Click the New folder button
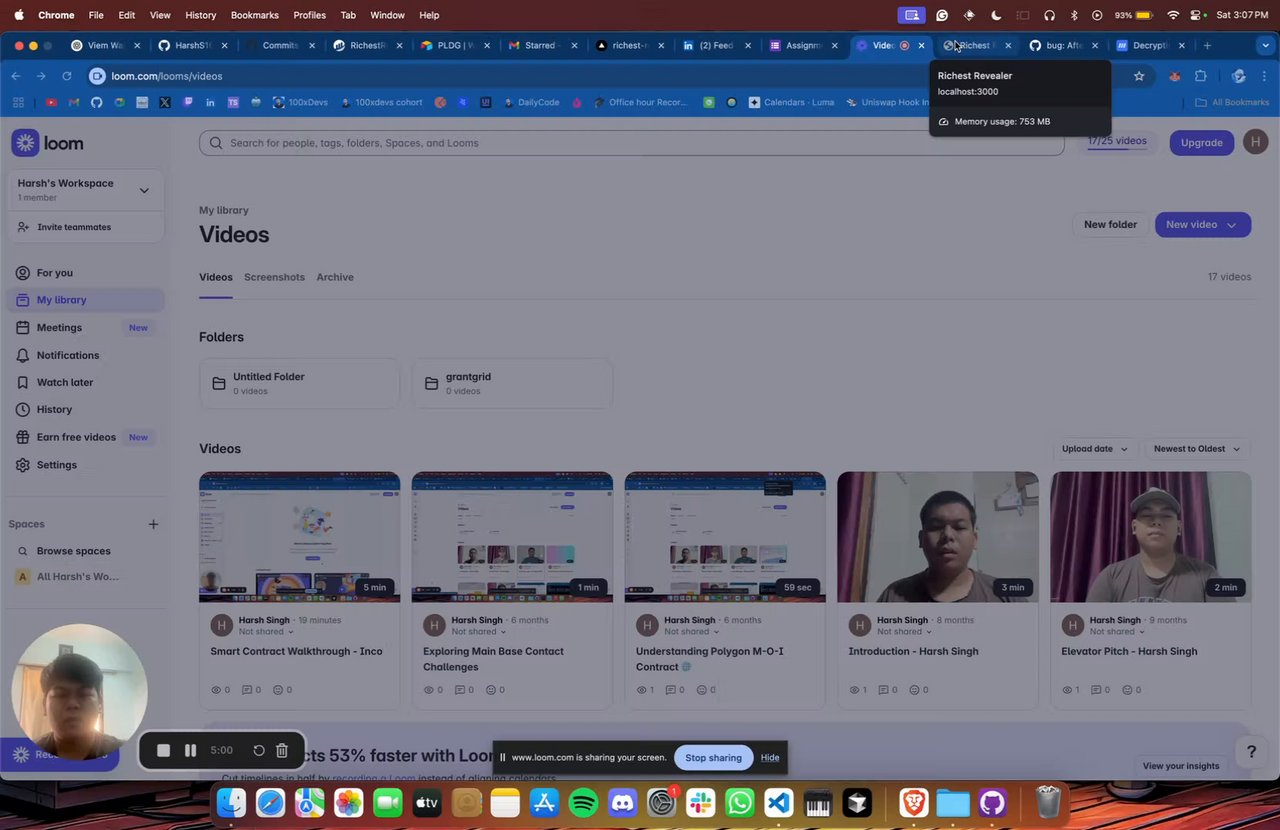The width and height of the screenshot is (1280, 830). [x=1110, y=224]
